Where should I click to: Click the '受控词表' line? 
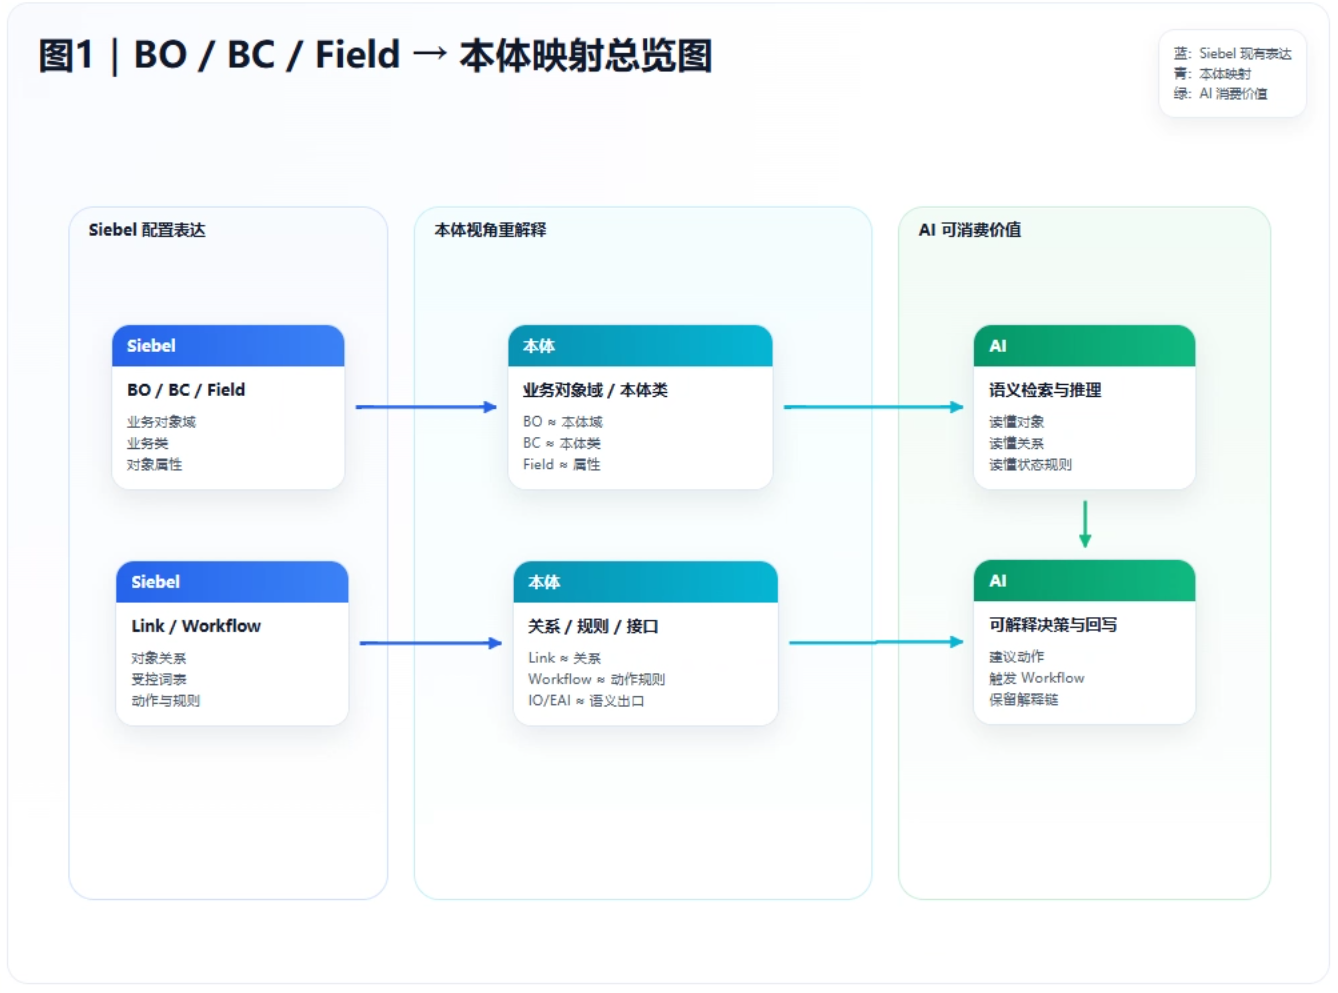158,679
